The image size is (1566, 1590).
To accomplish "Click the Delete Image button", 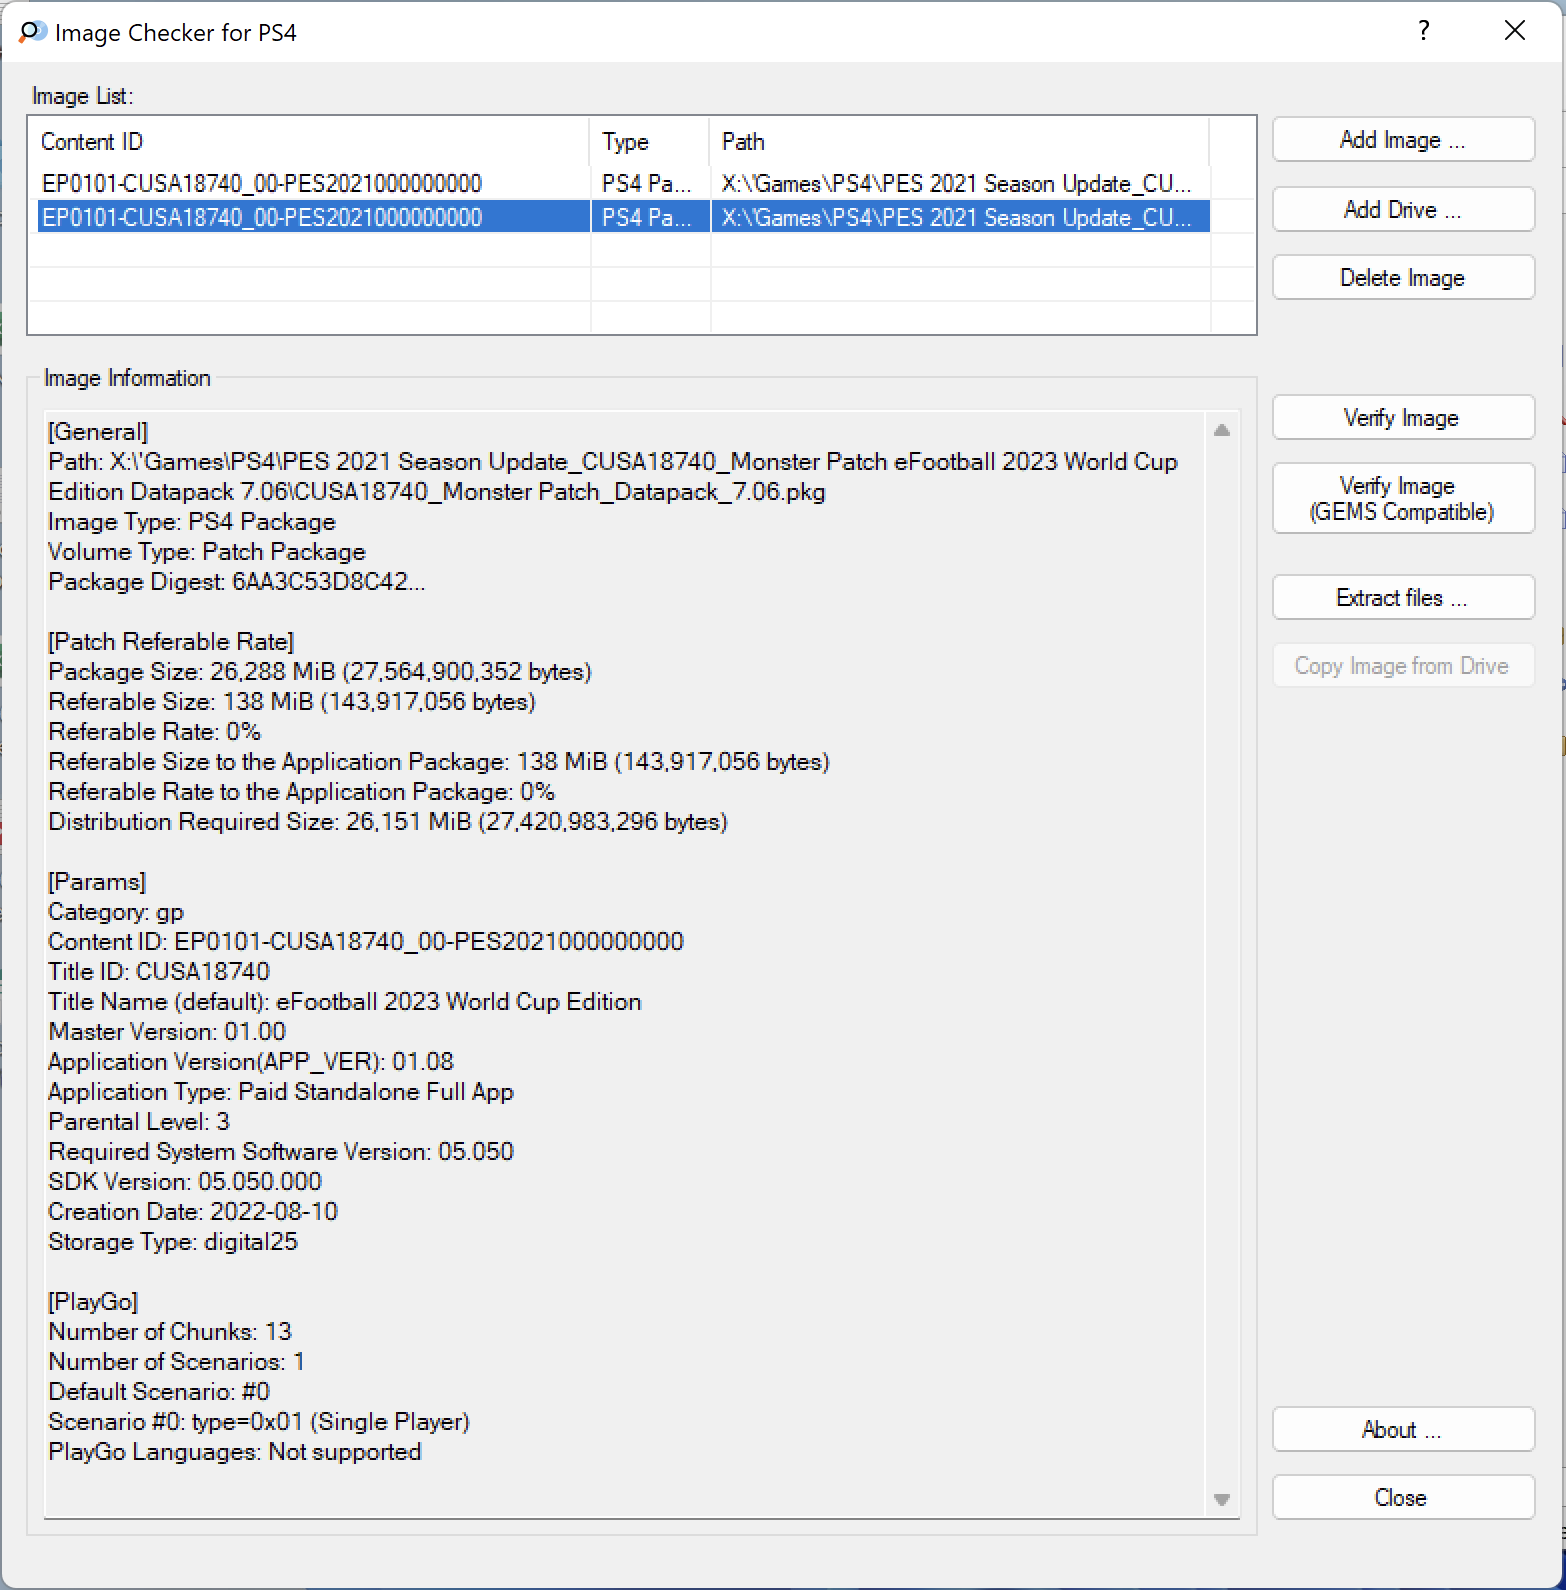I will coord(1403,277).
